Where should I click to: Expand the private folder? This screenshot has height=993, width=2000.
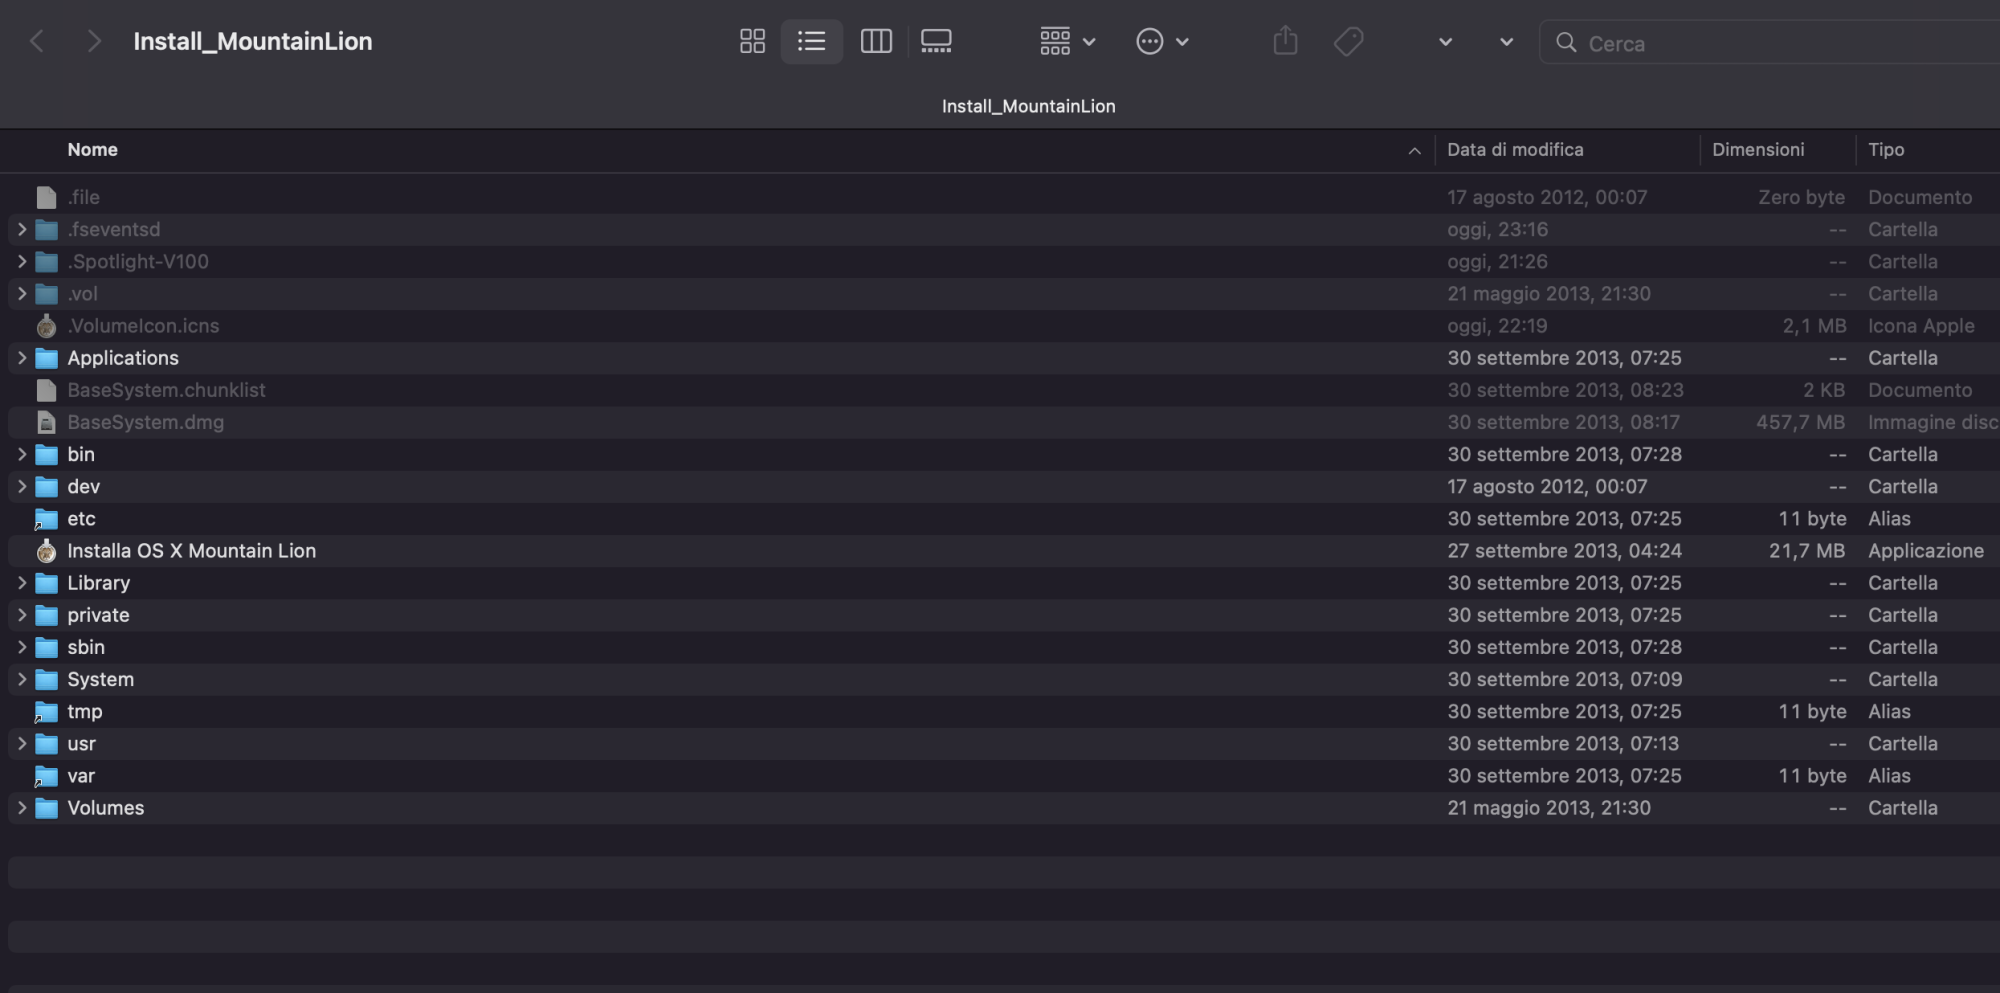click(x=22, y=615)
